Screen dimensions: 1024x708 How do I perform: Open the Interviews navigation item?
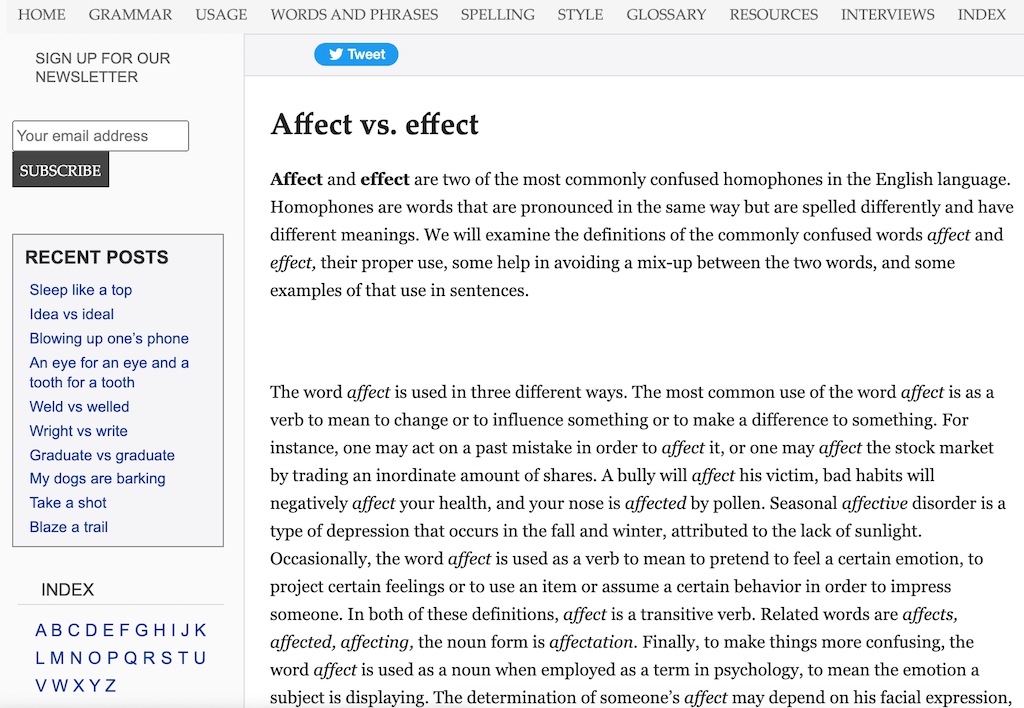887,15
